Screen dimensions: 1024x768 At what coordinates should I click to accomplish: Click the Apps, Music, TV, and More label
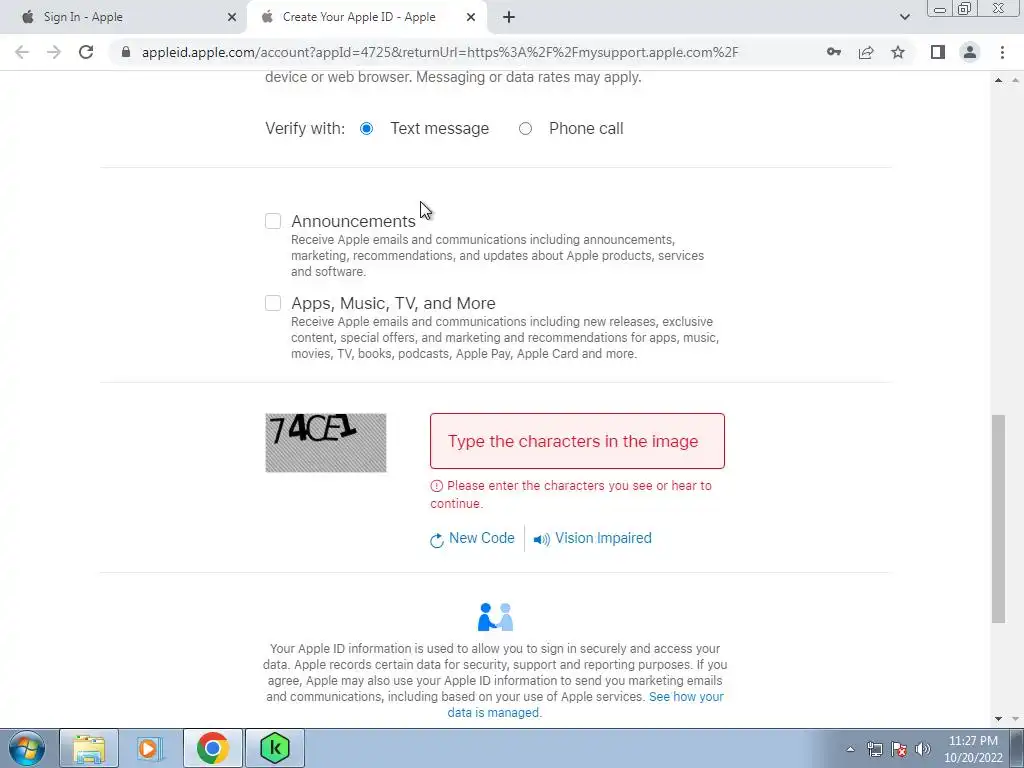[393, 304]
